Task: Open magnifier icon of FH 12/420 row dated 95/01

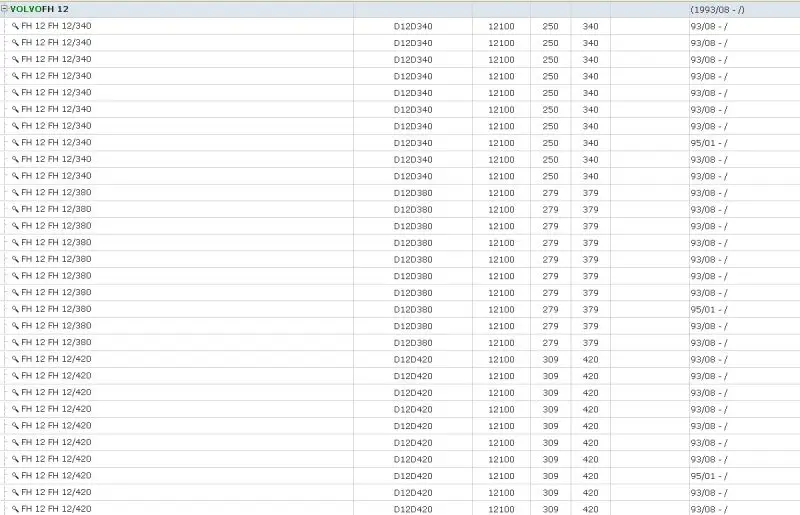Action: point(15,476)
